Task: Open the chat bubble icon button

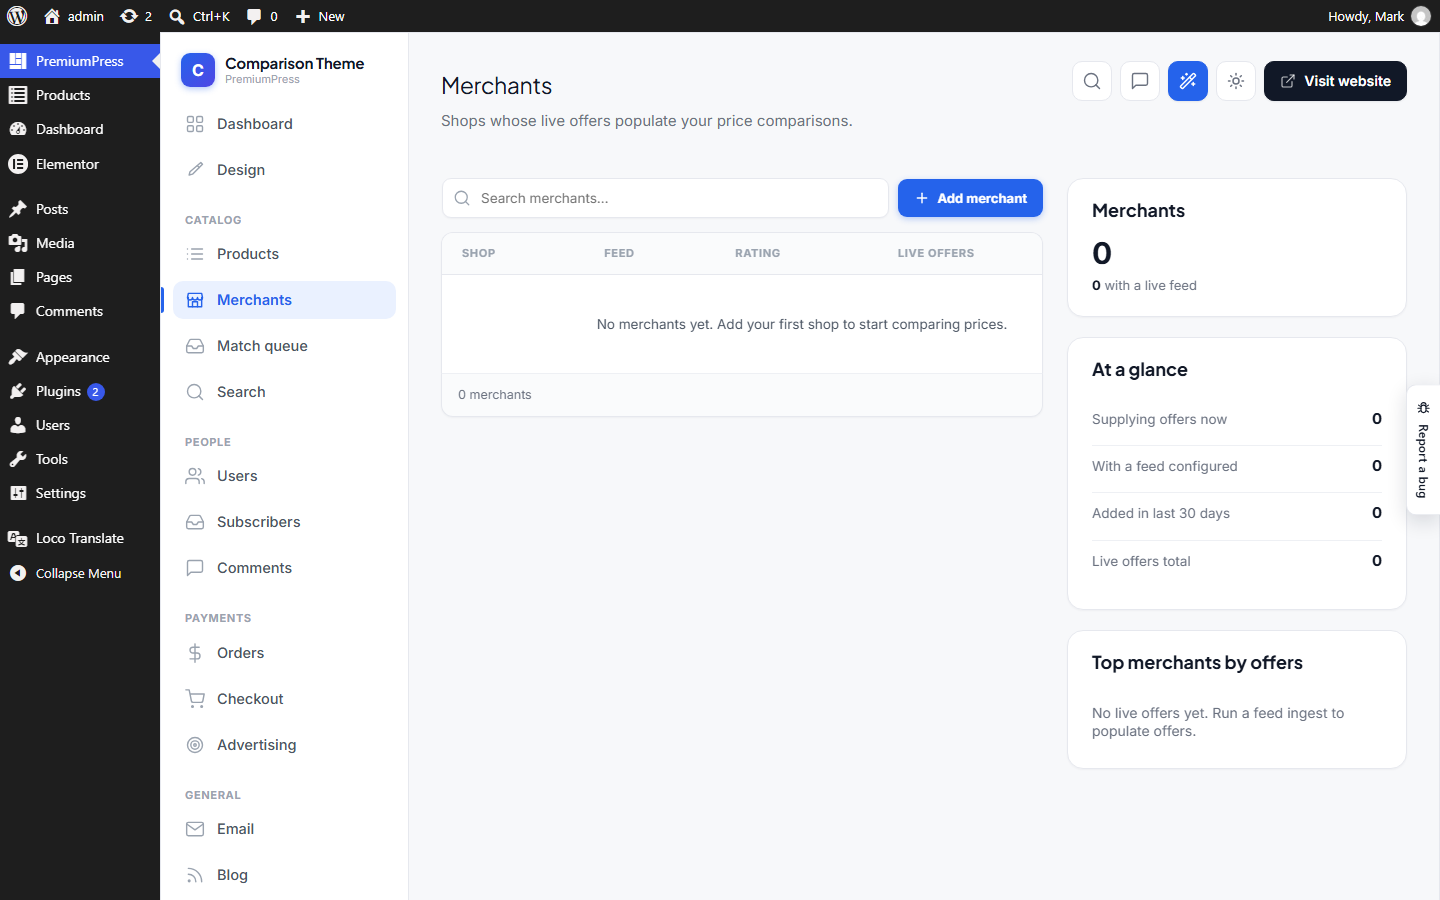Action: [1140, 81]
